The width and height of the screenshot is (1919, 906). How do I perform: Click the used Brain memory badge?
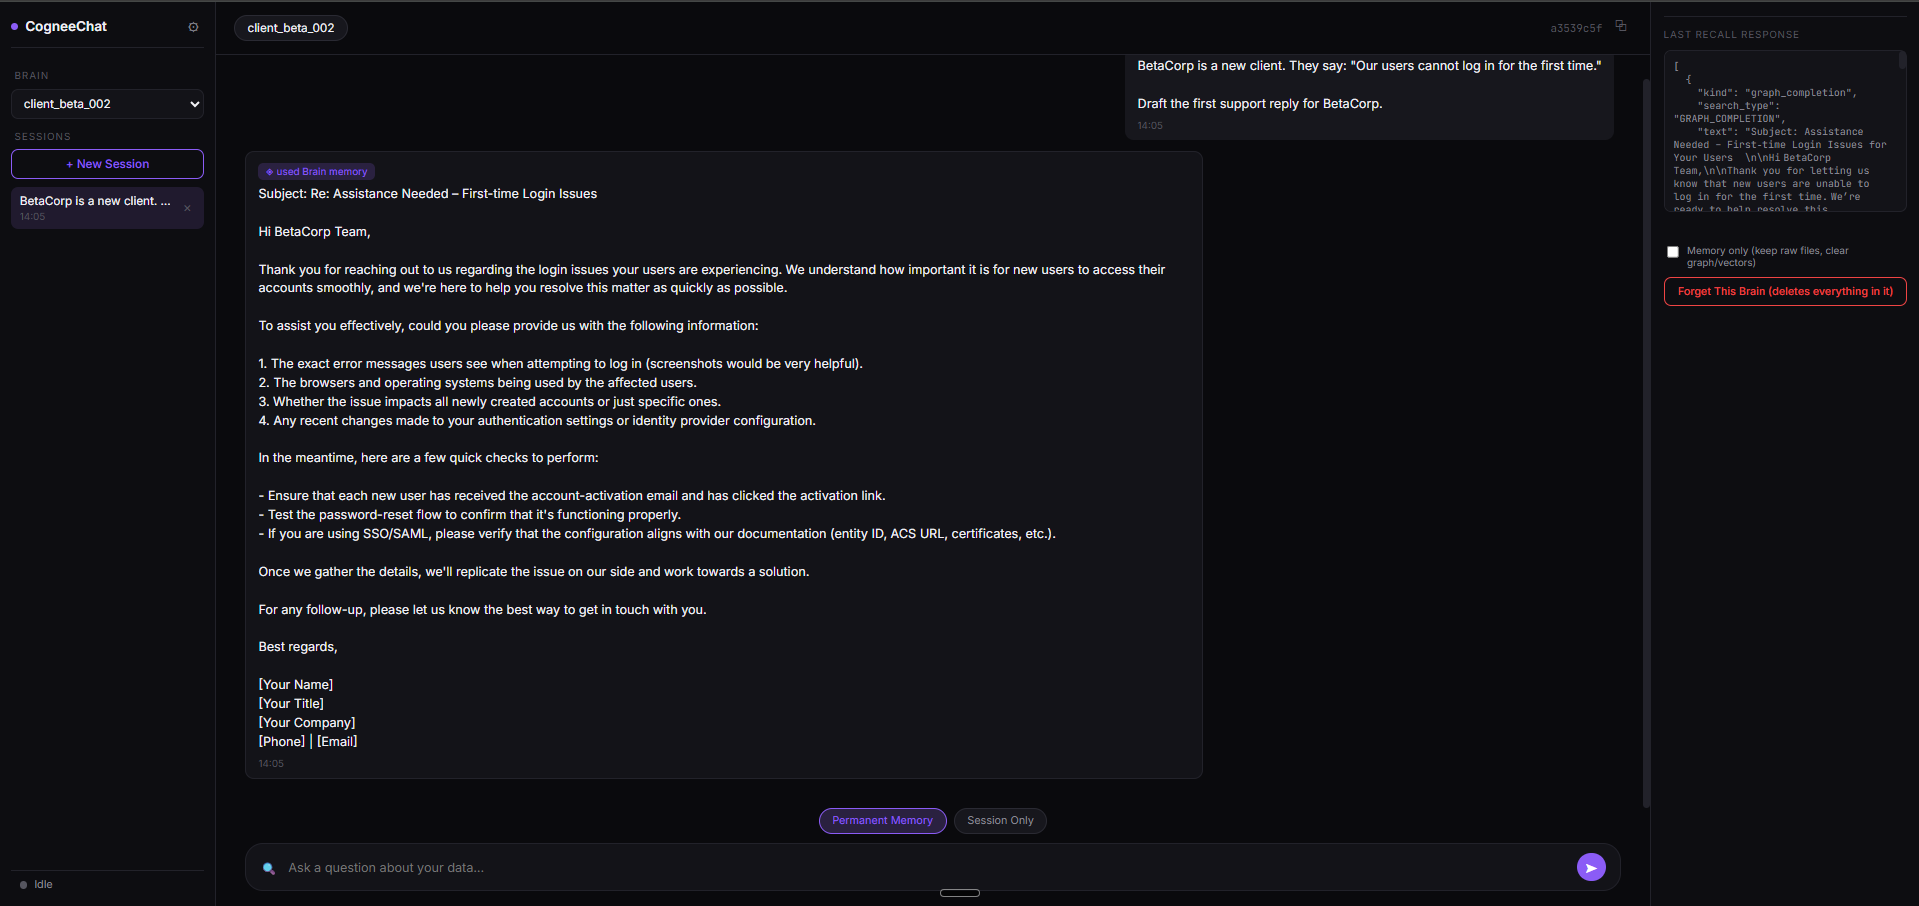coord(316,171)
